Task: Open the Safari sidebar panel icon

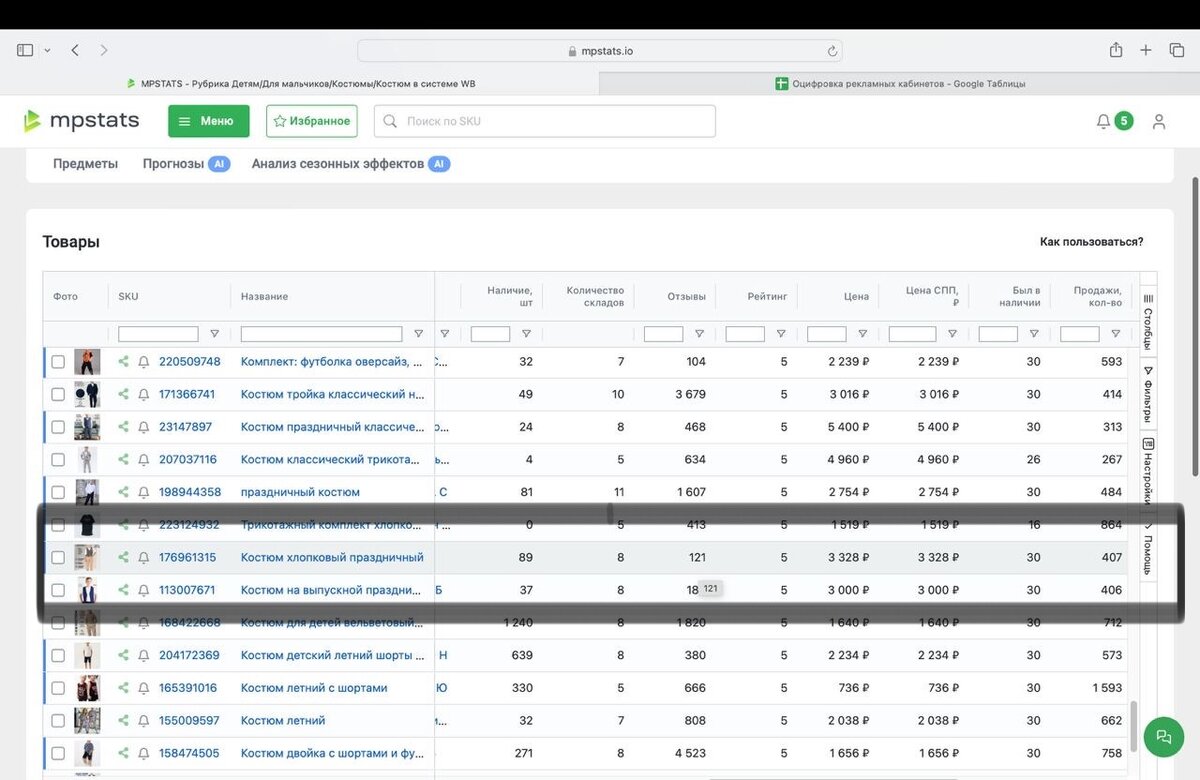Action: click(25, 50)
